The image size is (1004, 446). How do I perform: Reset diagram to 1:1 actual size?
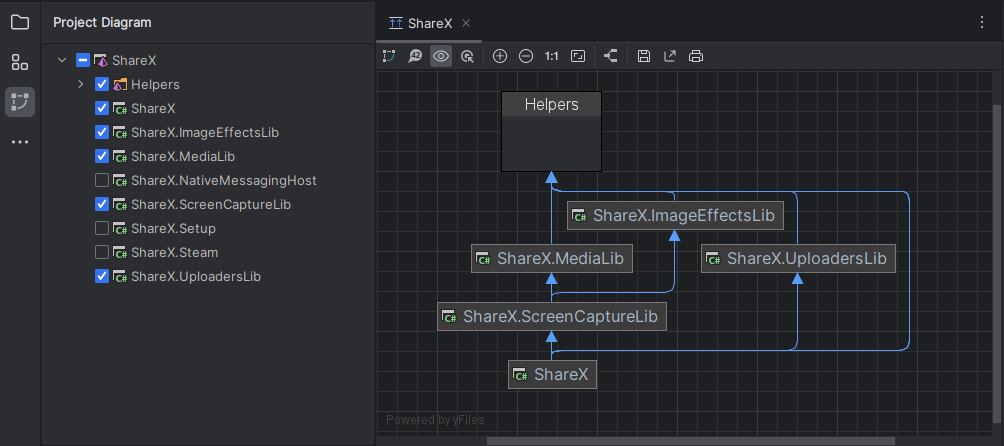point(551,56)
